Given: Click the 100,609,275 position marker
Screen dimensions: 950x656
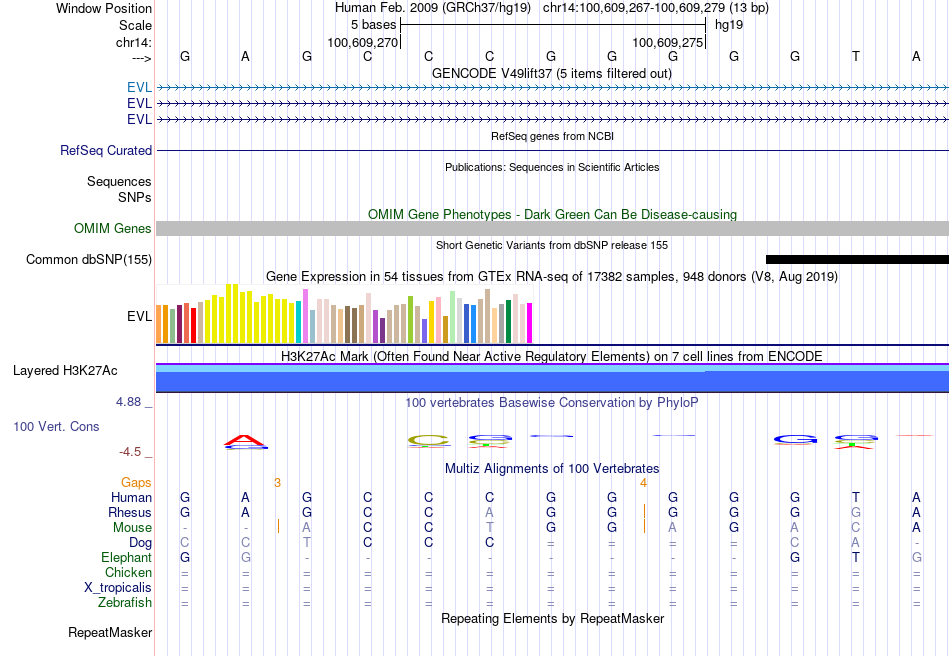Looking at the screenshot, I should click(668, 42).
